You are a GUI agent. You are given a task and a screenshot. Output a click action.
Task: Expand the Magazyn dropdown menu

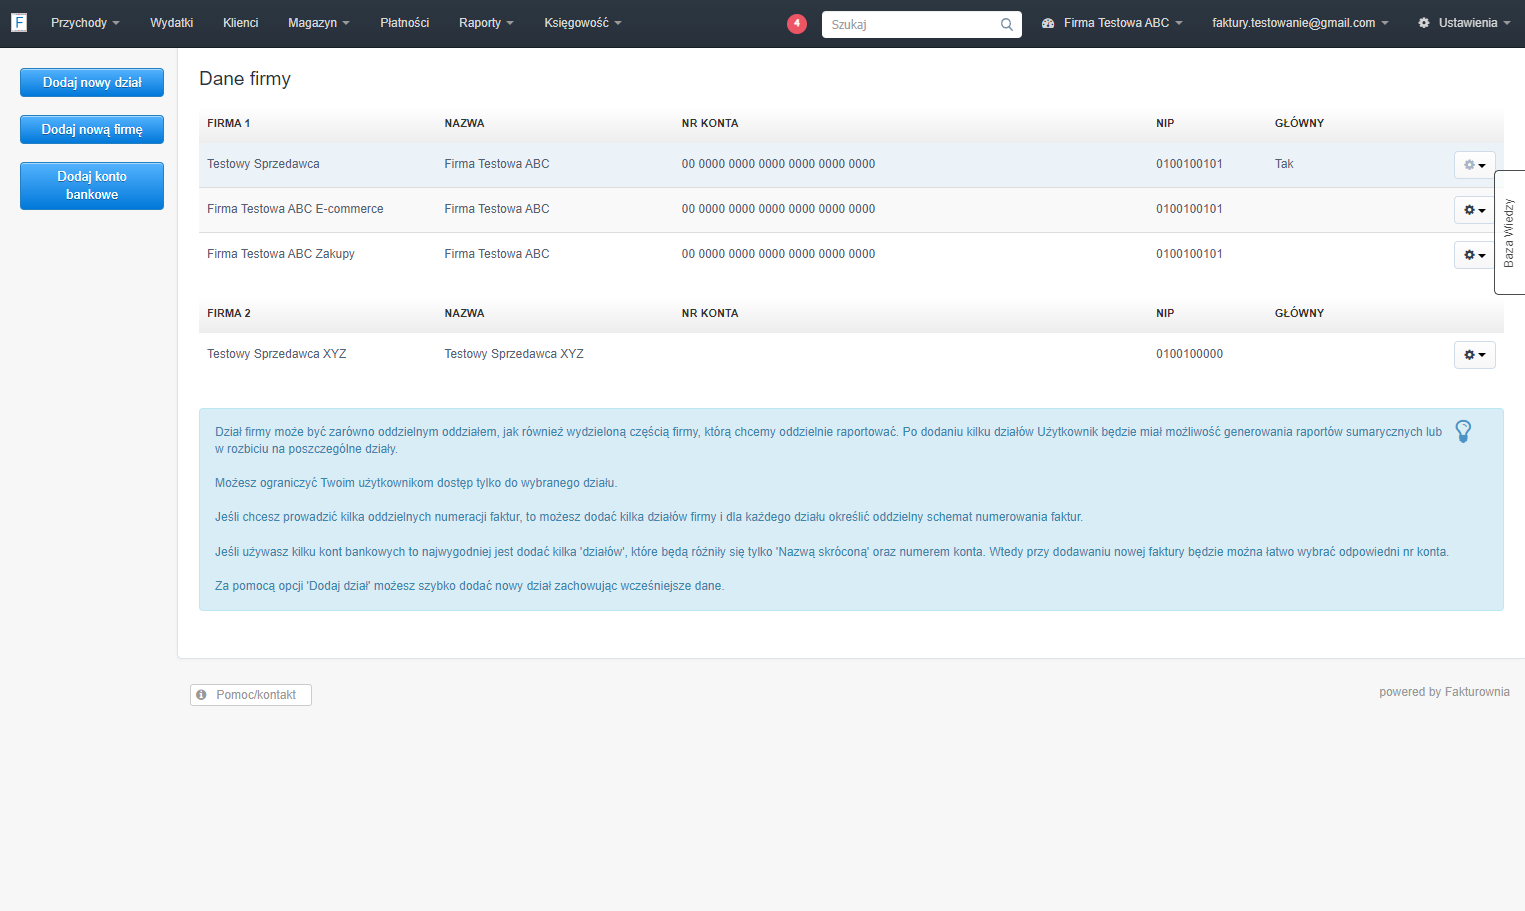(318, 23)
